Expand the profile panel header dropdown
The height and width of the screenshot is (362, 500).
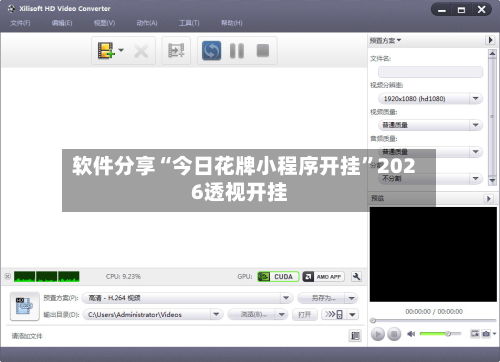tap(385, 41)
